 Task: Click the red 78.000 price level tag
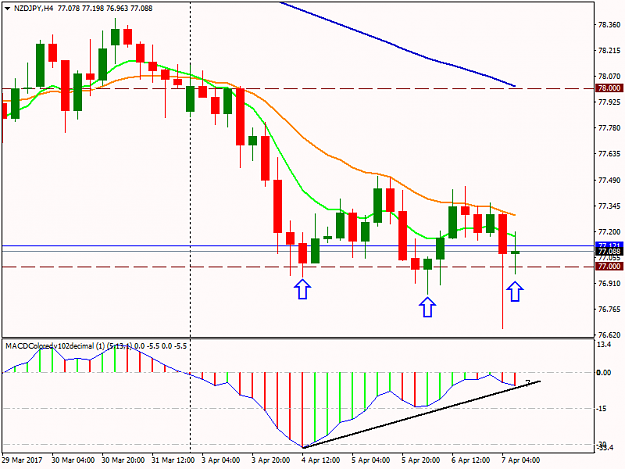click(x=609, y=88)
